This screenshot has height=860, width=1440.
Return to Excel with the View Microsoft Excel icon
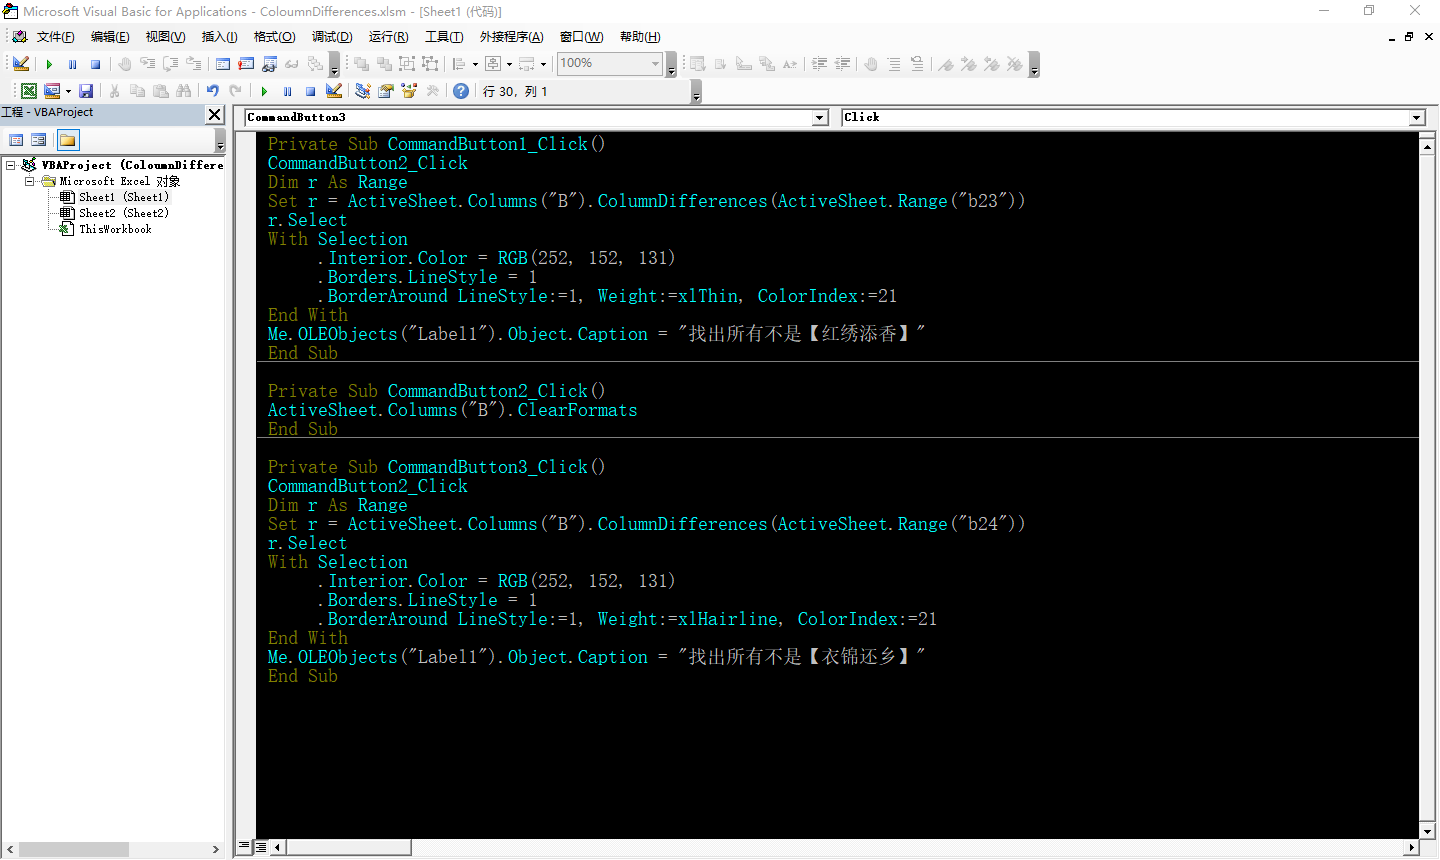coord(29,91)
